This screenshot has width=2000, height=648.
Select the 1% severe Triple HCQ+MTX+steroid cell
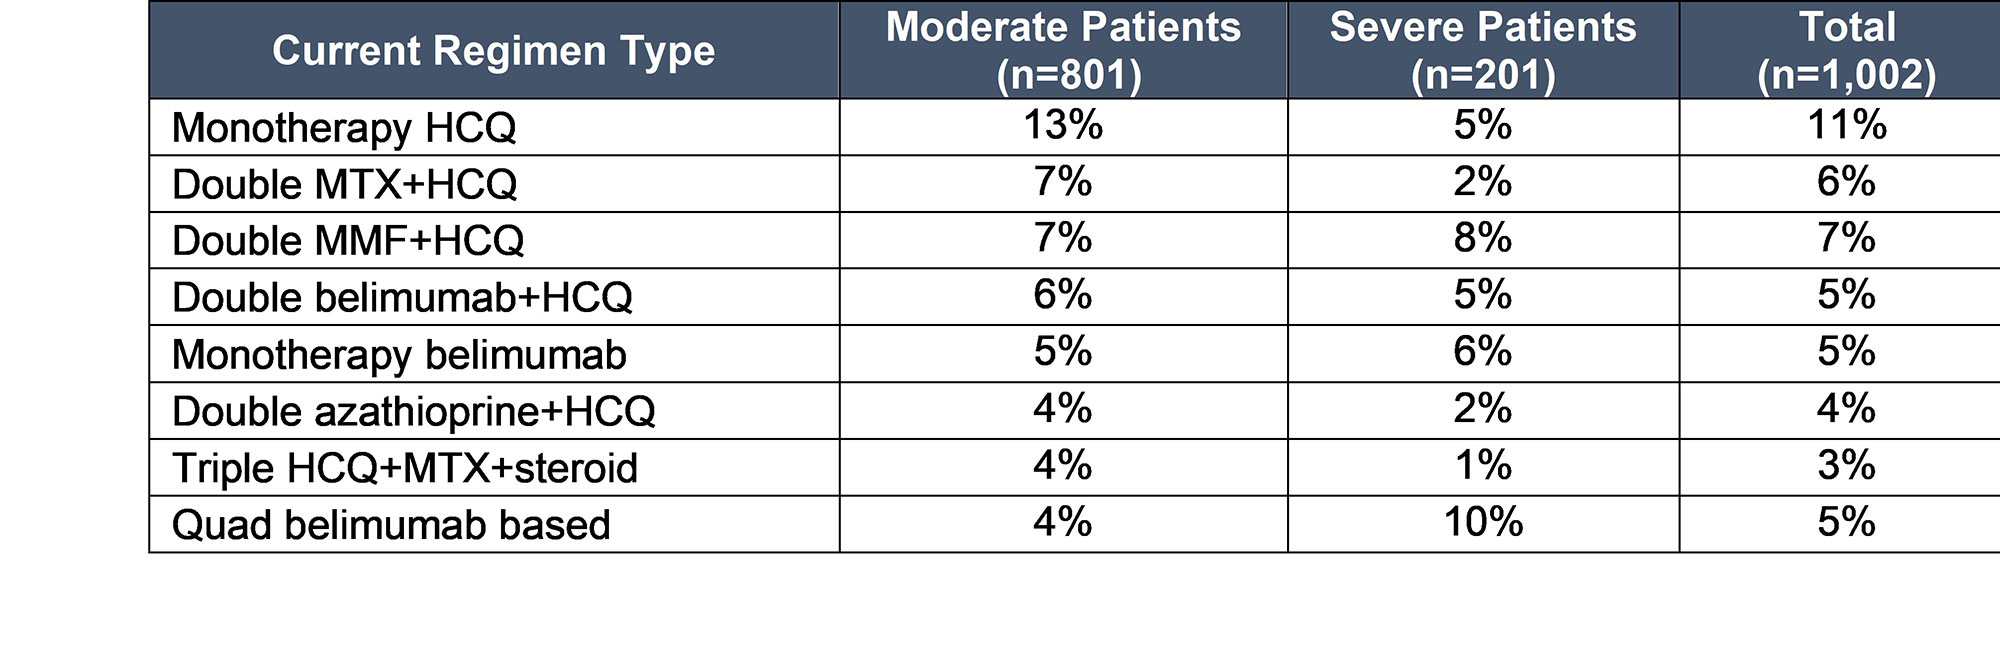tap(1483, 466)
